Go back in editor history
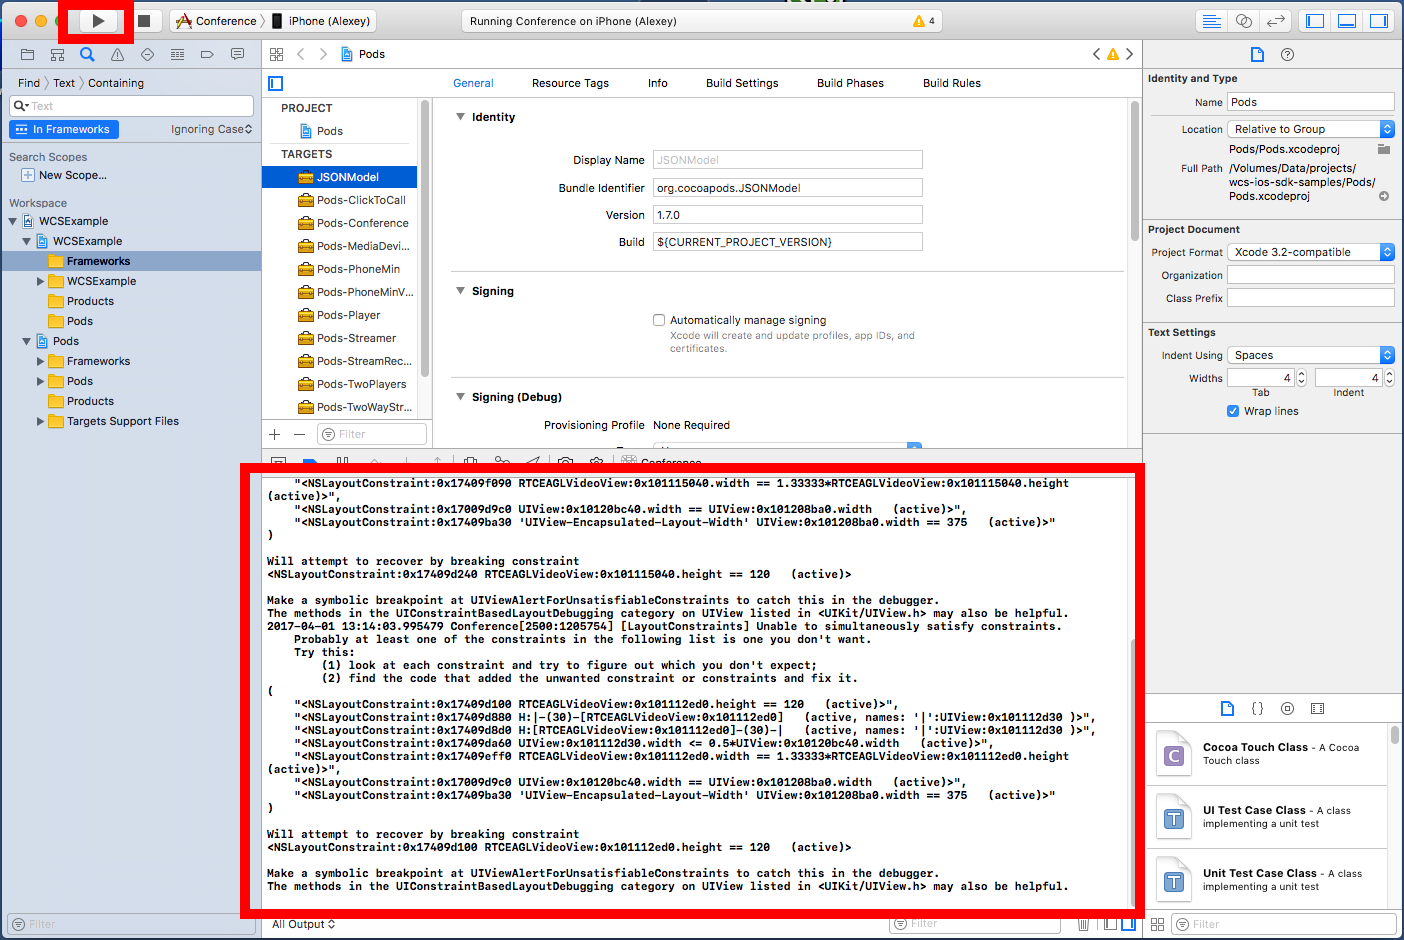Viewport: 1404px width, 940px height. [300, 54]
